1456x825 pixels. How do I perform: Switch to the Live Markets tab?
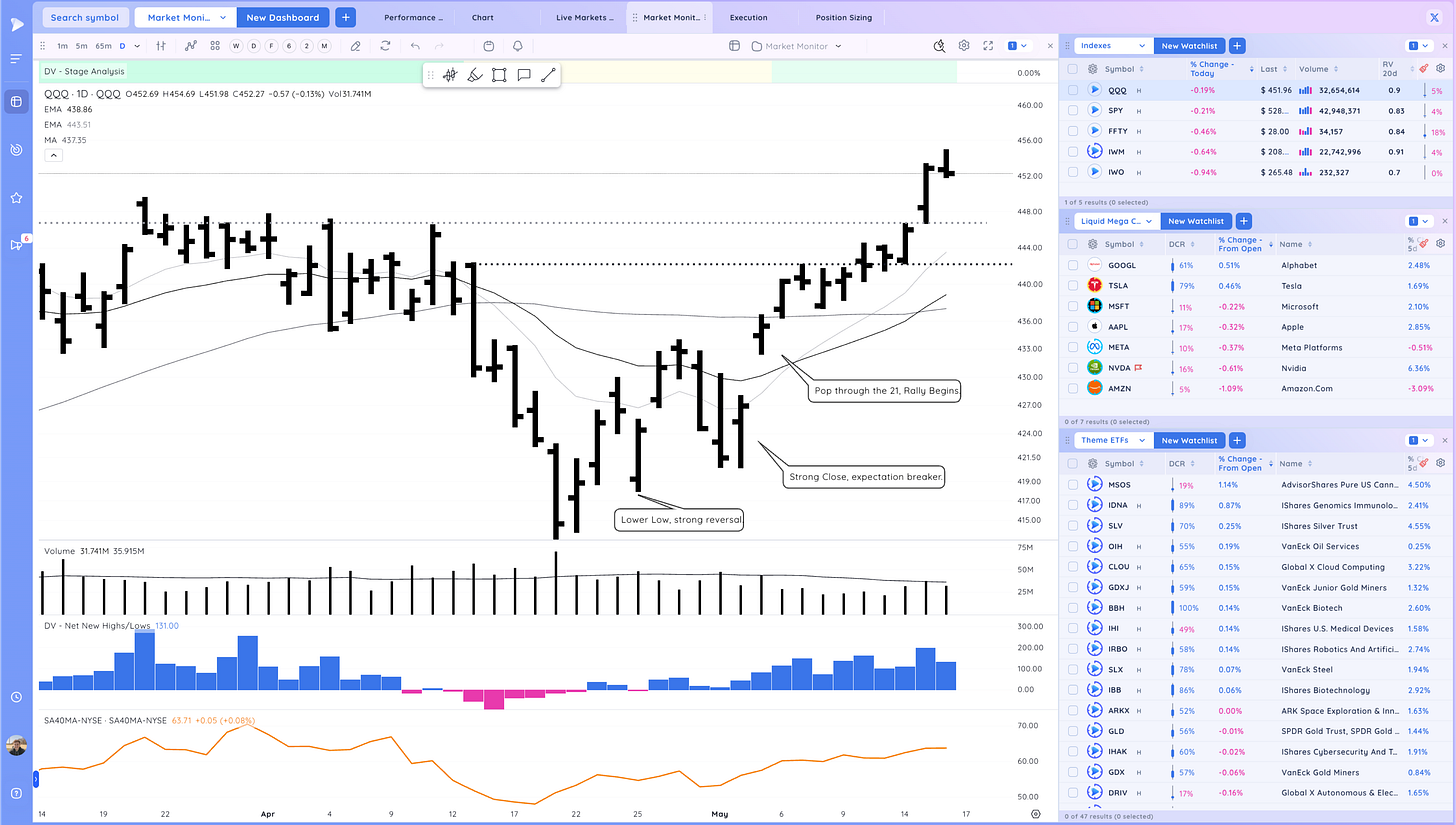(x=585, y=17)
